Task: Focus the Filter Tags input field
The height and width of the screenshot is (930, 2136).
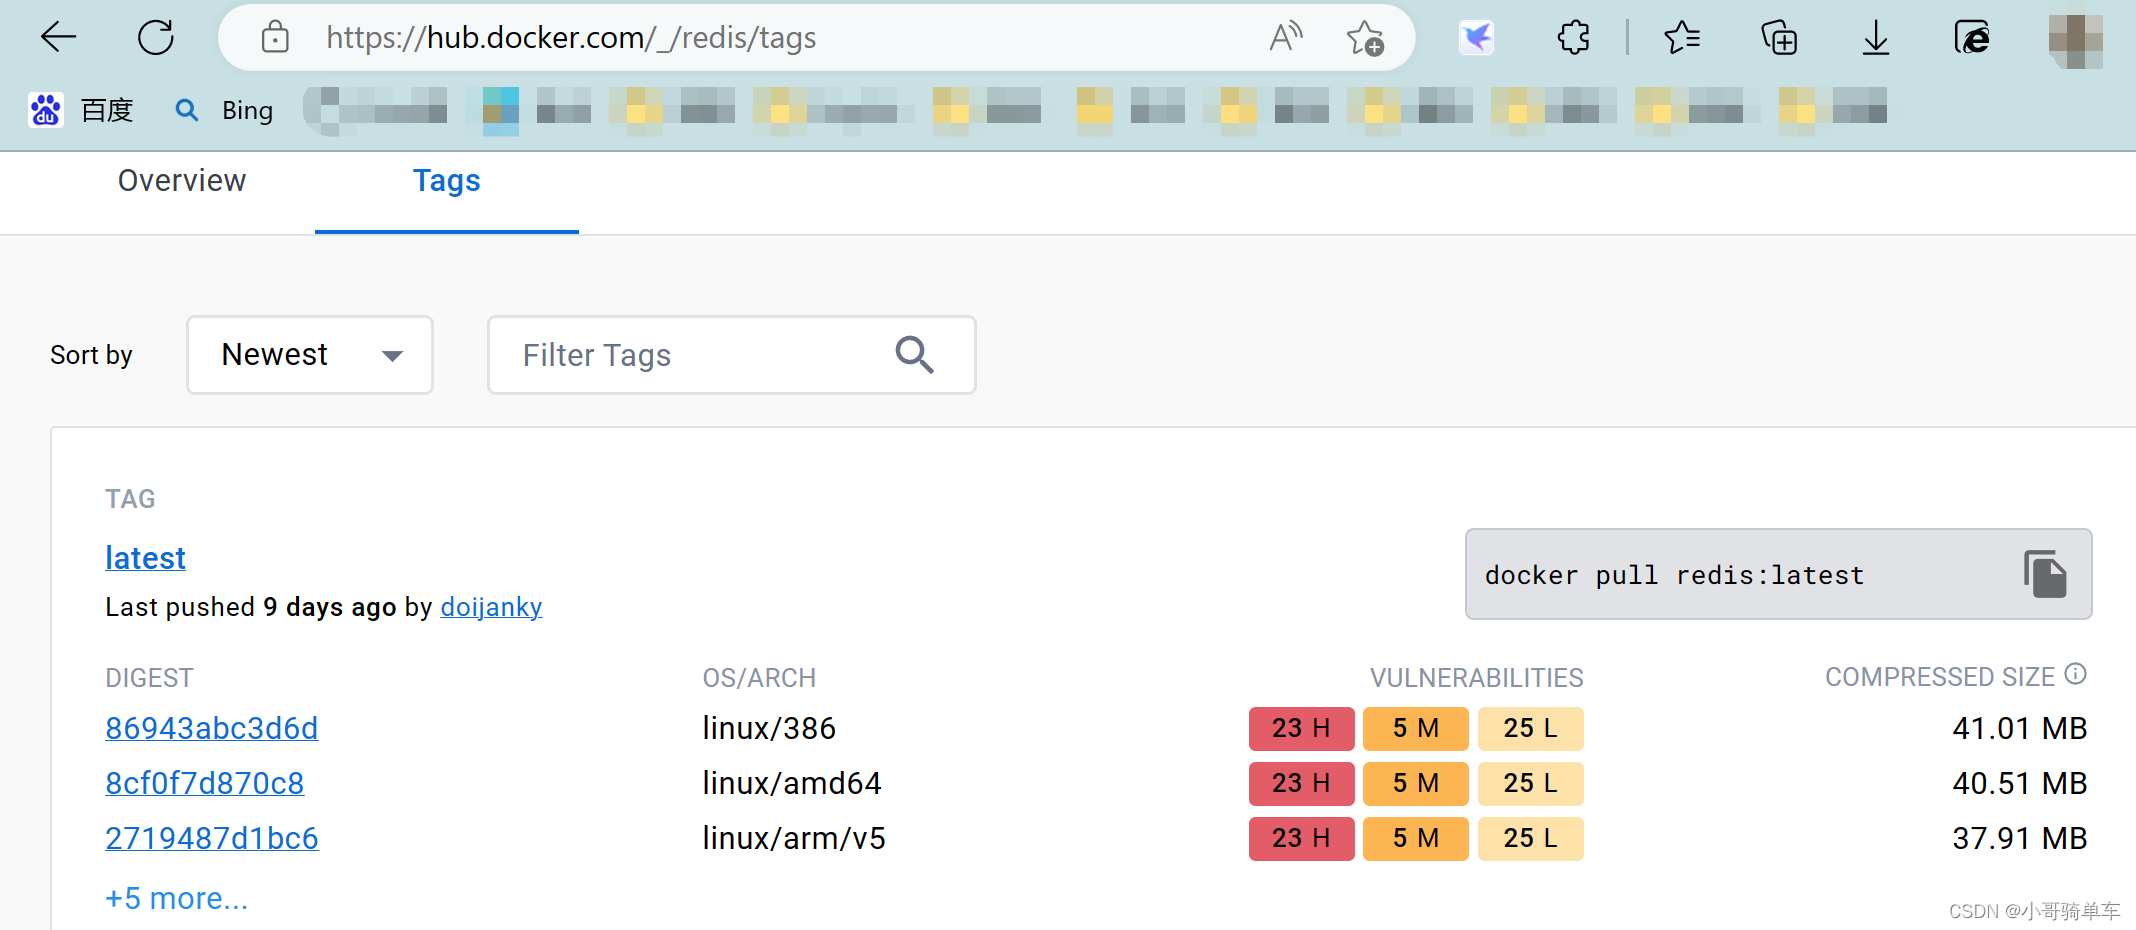Action: pyautogui.click(x=732, y=355)
